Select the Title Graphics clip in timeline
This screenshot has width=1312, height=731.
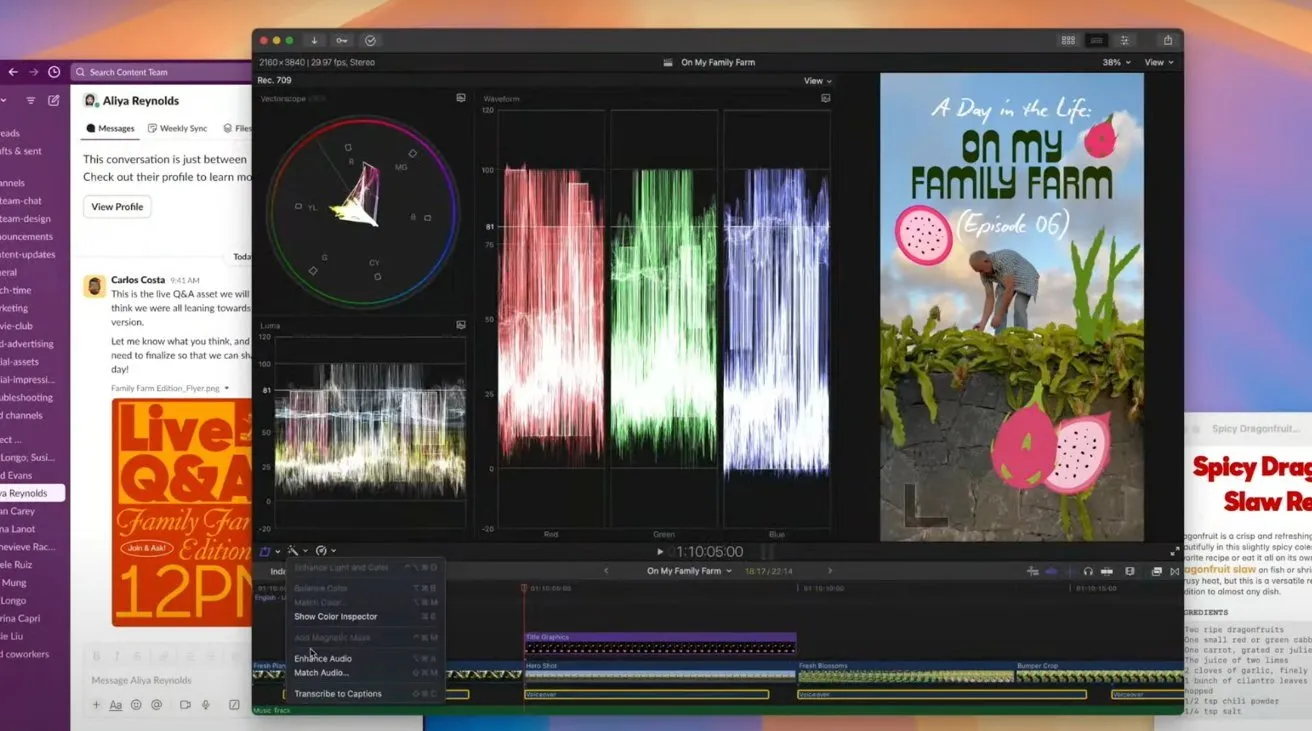[660, 643]
